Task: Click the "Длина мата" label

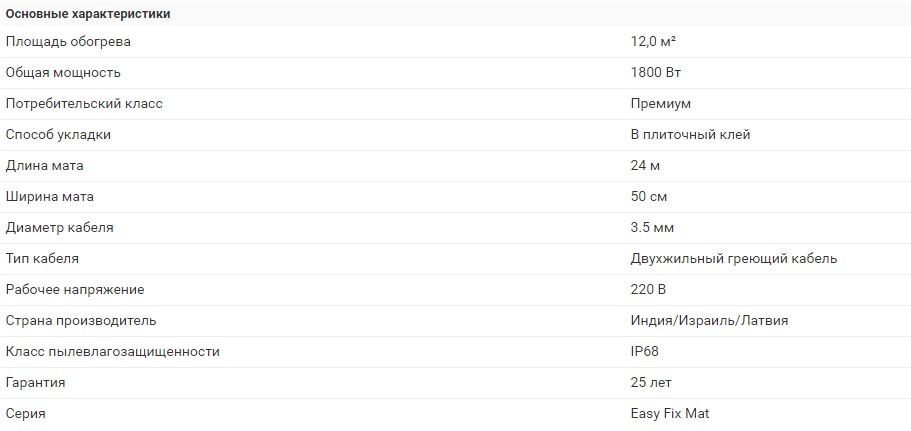Action: 45,166
